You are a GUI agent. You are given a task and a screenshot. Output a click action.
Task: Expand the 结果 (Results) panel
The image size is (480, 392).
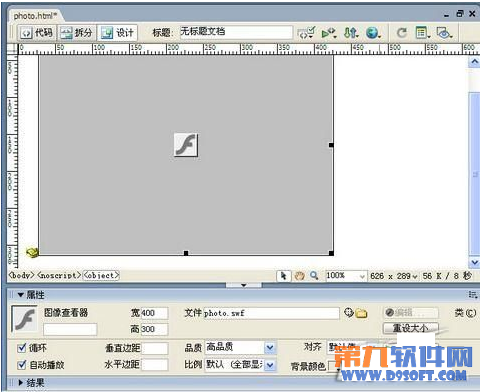click(21, 383)
